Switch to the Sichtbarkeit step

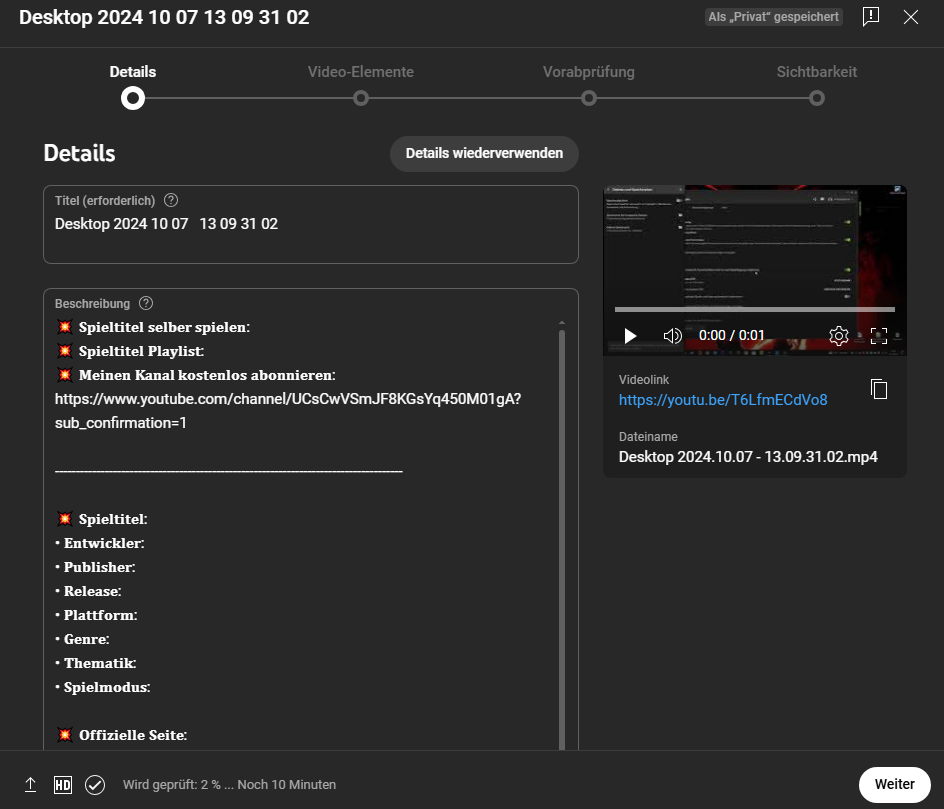tap(817, 98)
